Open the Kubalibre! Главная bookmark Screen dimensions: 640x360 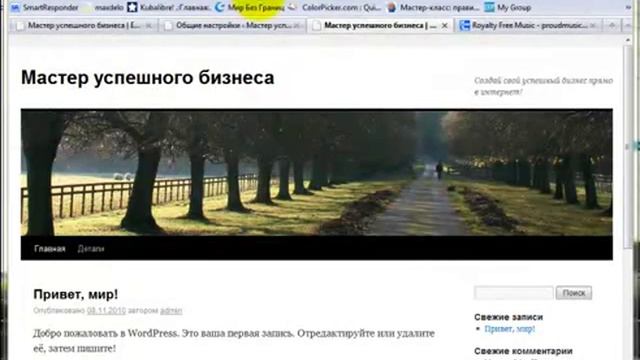[169, 7]
